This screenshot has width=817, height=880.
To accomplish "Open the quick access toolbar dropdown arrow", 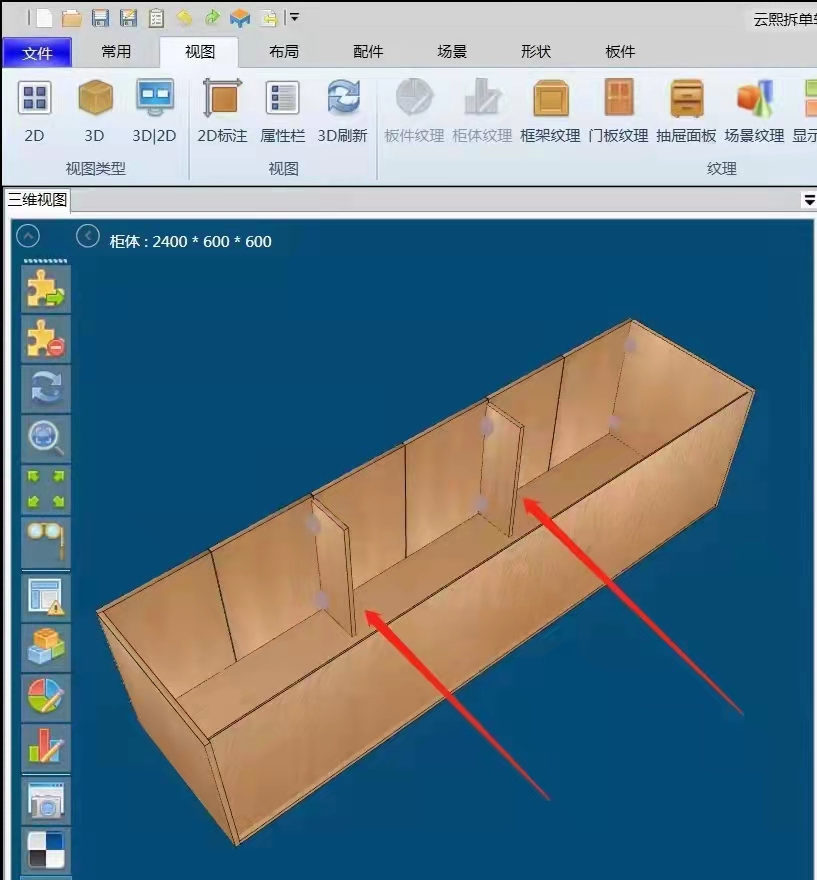I will [x=294, y=18].
